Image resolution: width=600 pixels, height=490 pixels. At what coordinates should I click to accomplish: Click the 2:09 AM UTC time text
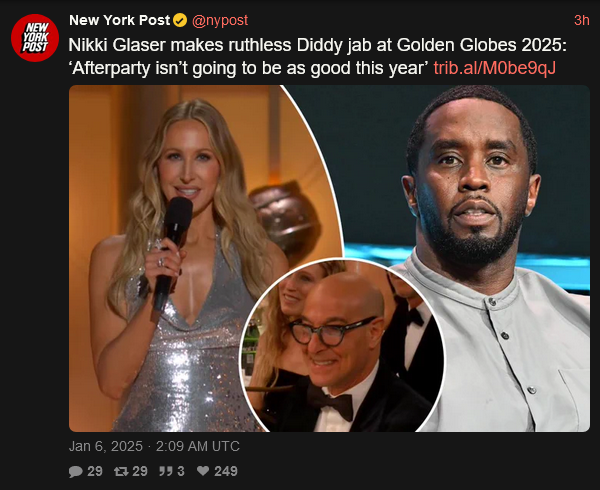(x=197, y=446)
